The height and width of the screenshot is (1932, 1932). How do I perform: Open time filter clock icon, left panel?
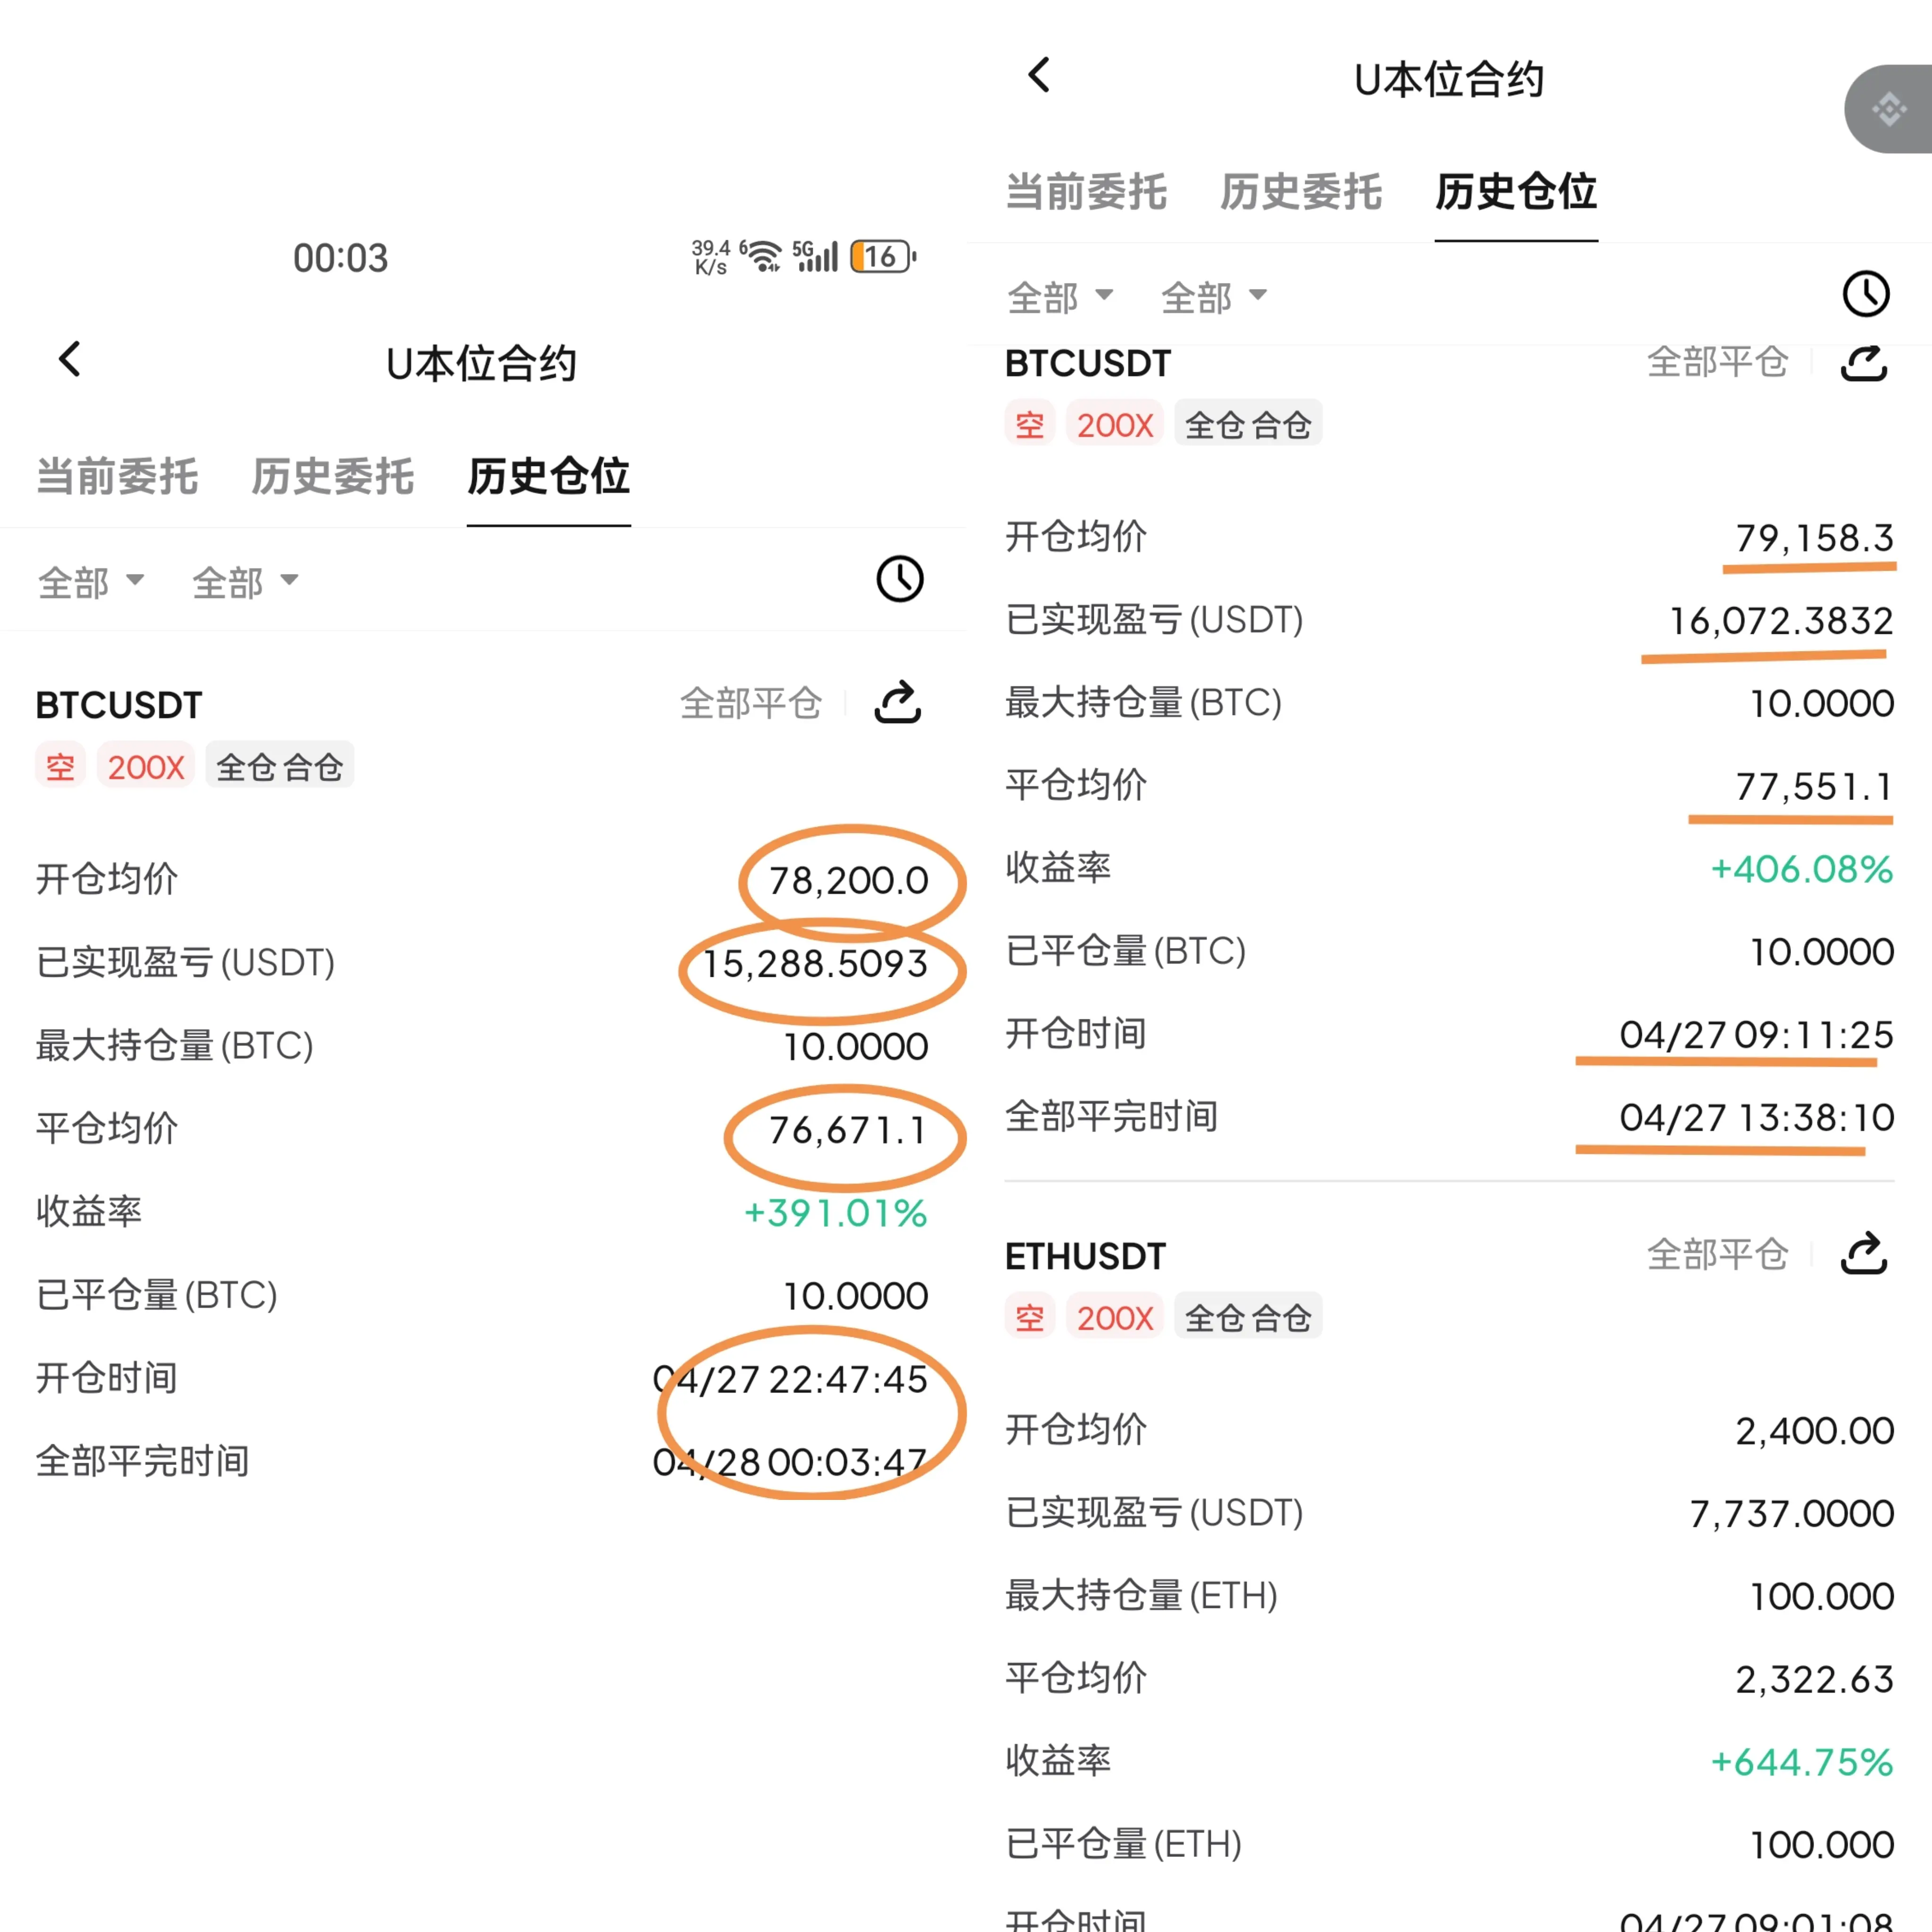[x=899, y=579]
